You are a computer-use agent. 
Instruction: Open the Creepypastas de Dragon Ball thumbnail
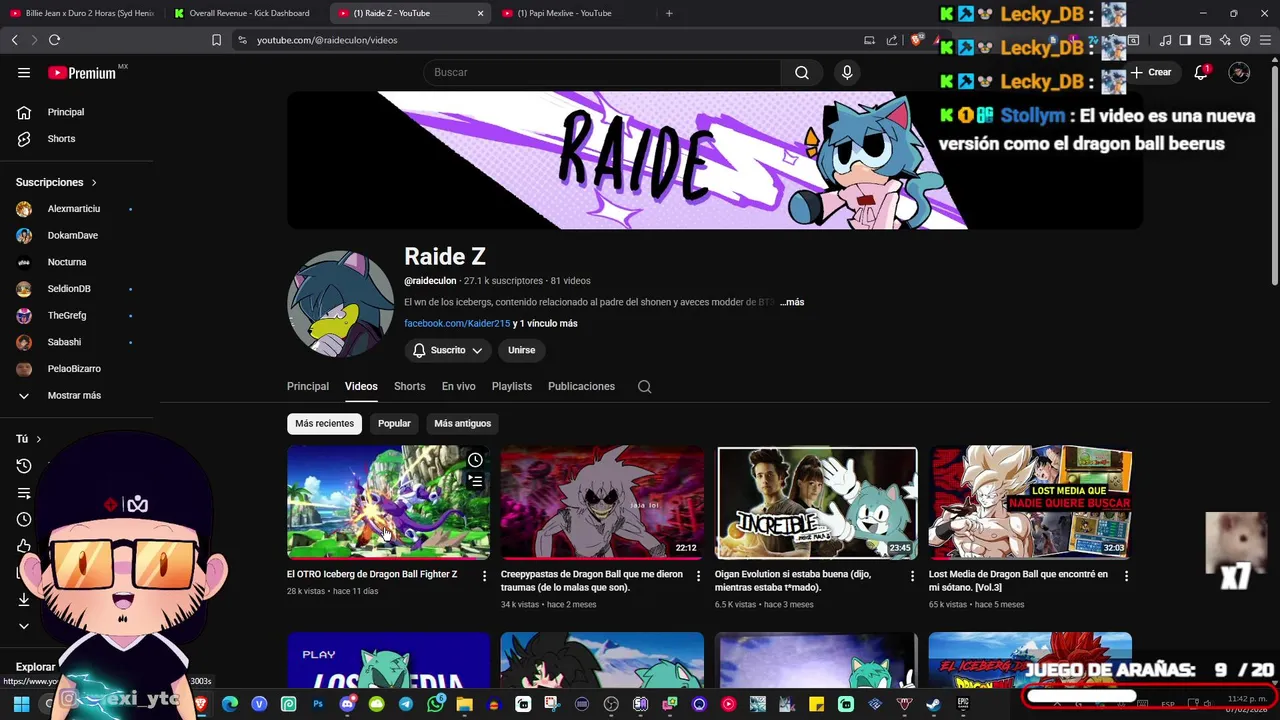click(602, 502)
